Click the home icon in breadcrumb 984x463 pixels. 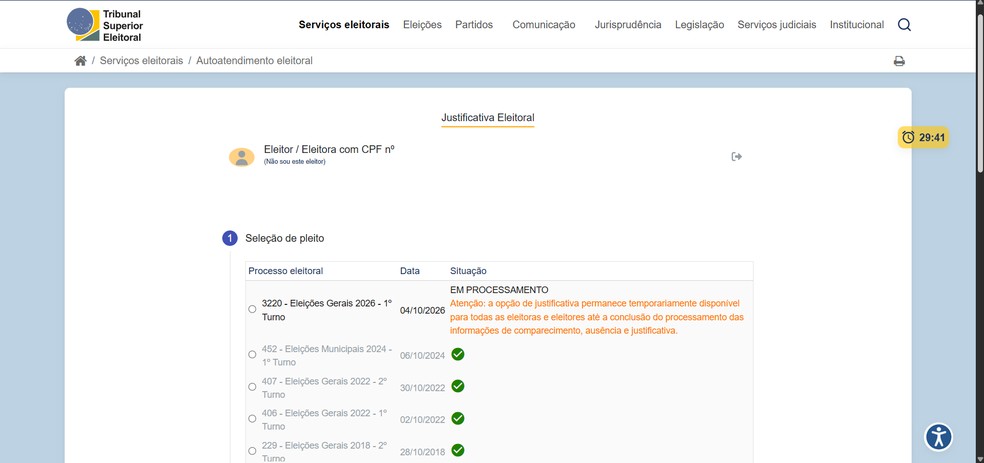coord(80,61)
